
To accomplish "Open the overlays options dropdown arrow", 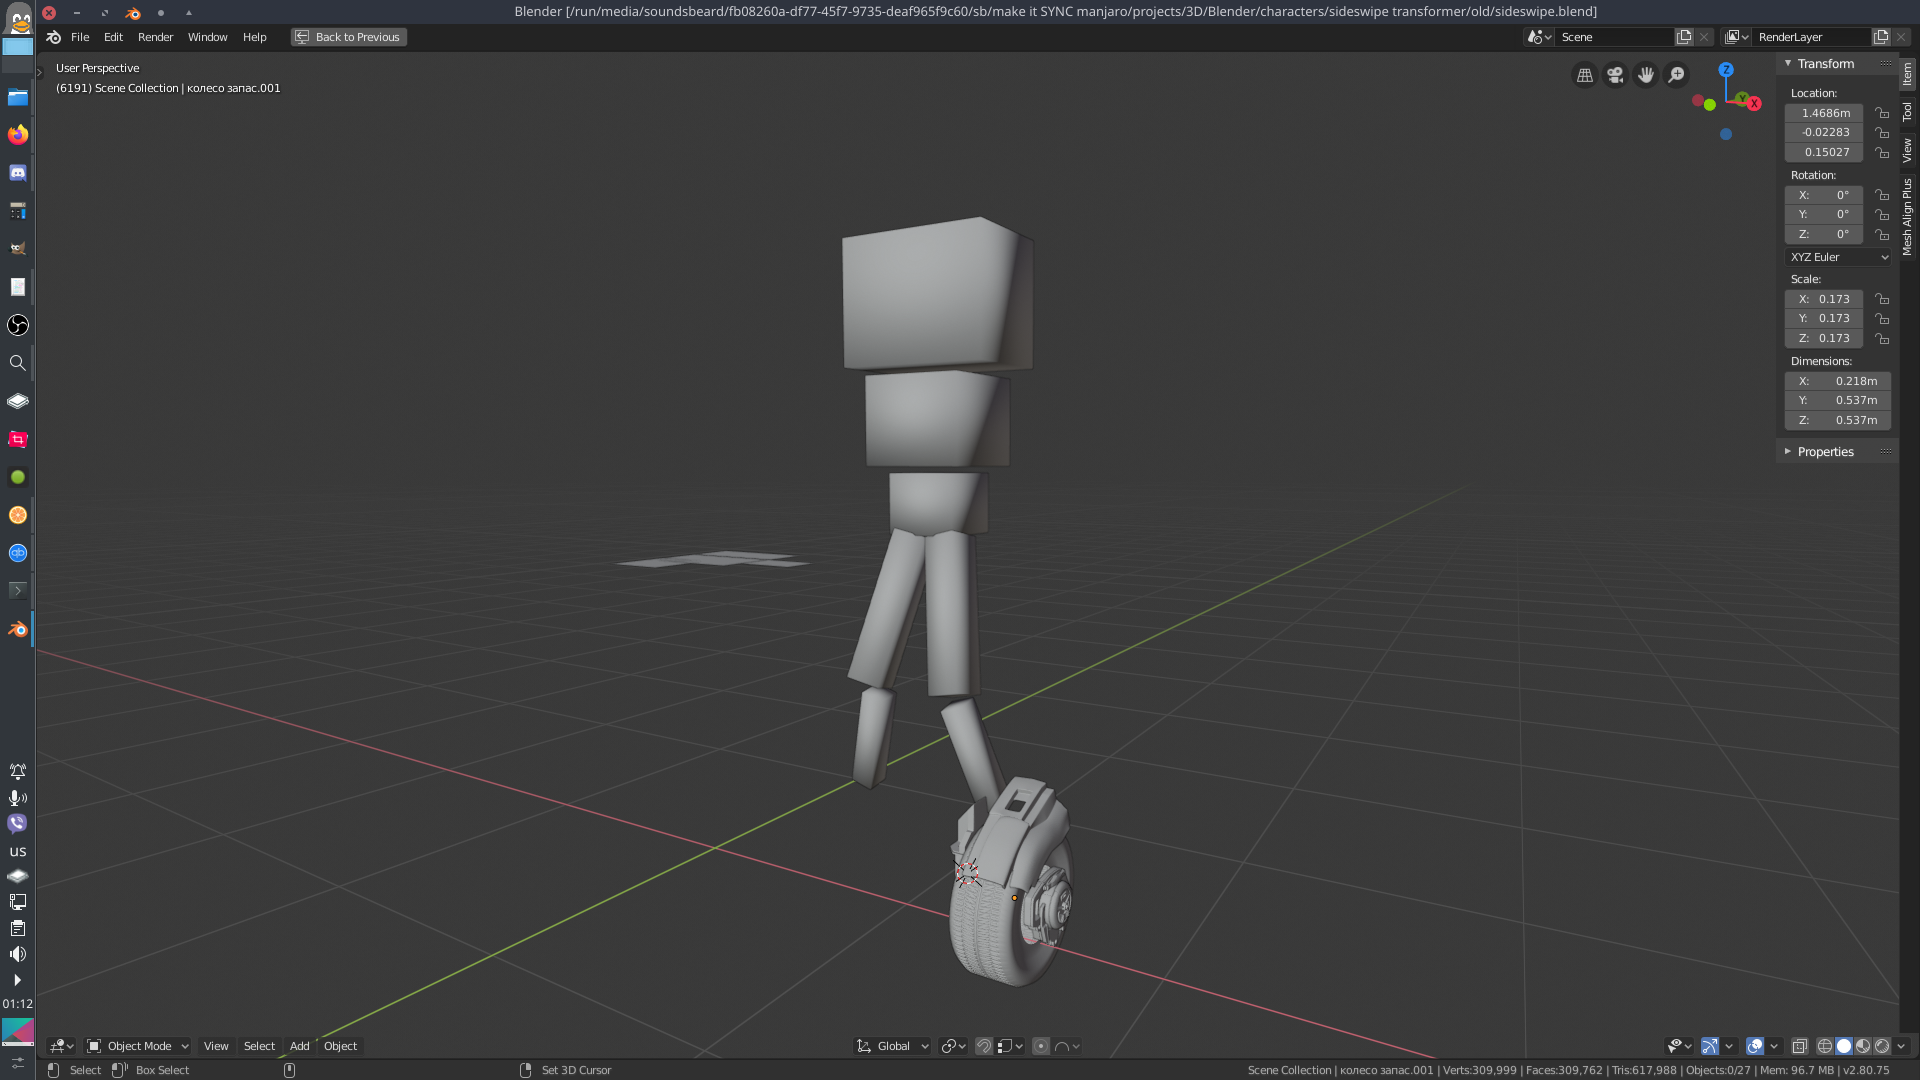I will [1774, 1046].
